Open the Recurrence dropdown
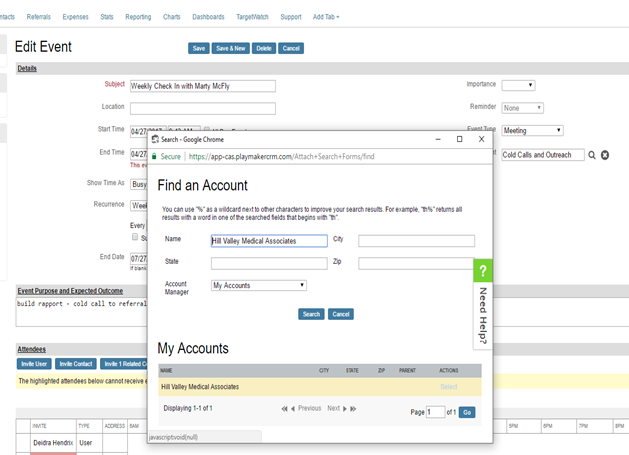629x455 pixels. click(x=139, y=205)
